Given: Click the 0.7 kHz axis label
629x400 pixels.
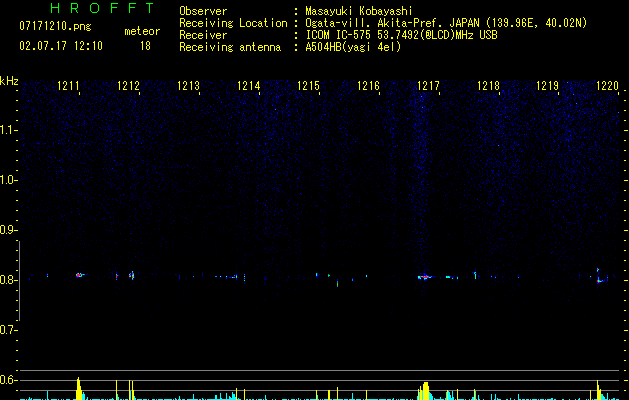Looking at the screenshot, I should 8,330.
